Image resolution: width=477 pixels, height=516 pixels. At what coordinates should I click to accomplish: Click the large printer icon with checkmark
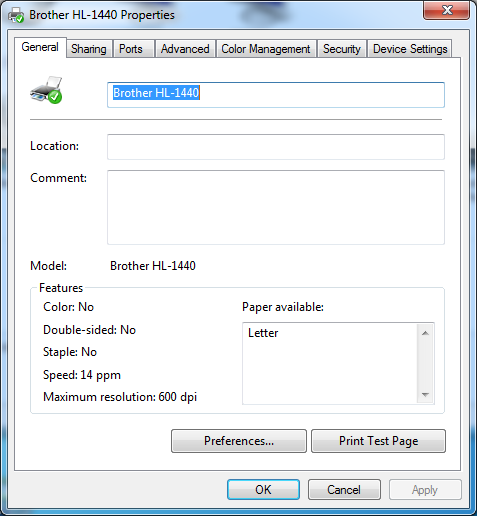pos(46,90)
